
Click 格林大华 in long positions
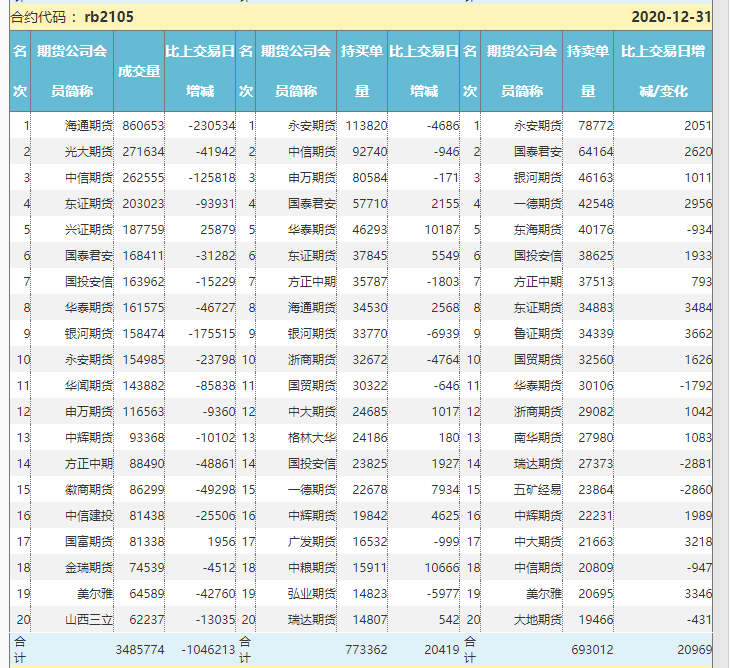click(312, 438)
